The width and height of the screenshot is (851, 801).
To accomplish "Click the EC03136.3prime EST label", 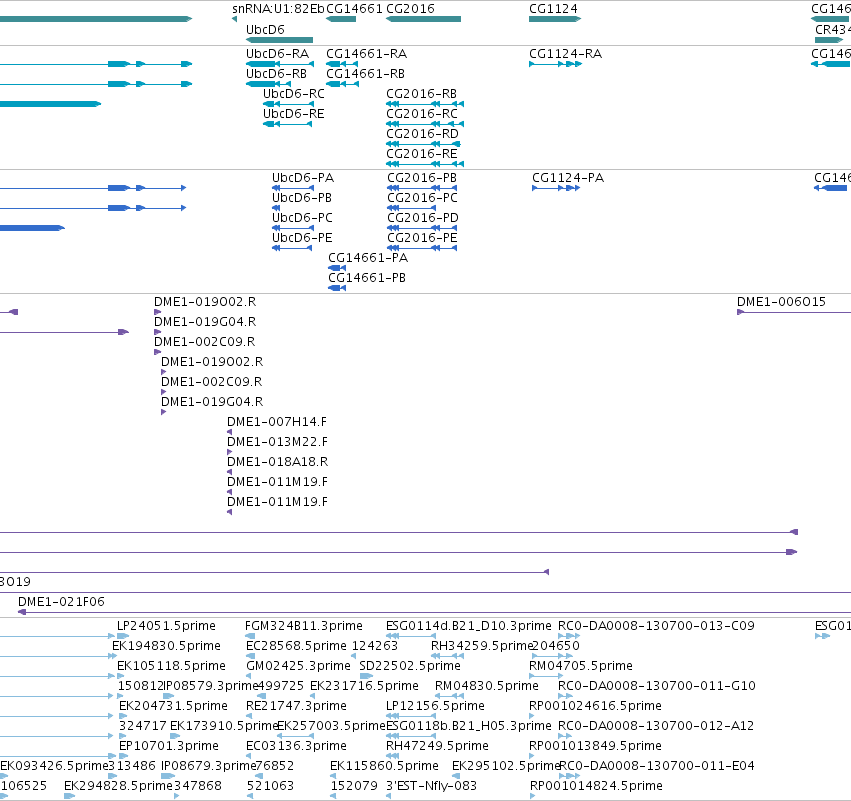I will (x=296, y=746).
